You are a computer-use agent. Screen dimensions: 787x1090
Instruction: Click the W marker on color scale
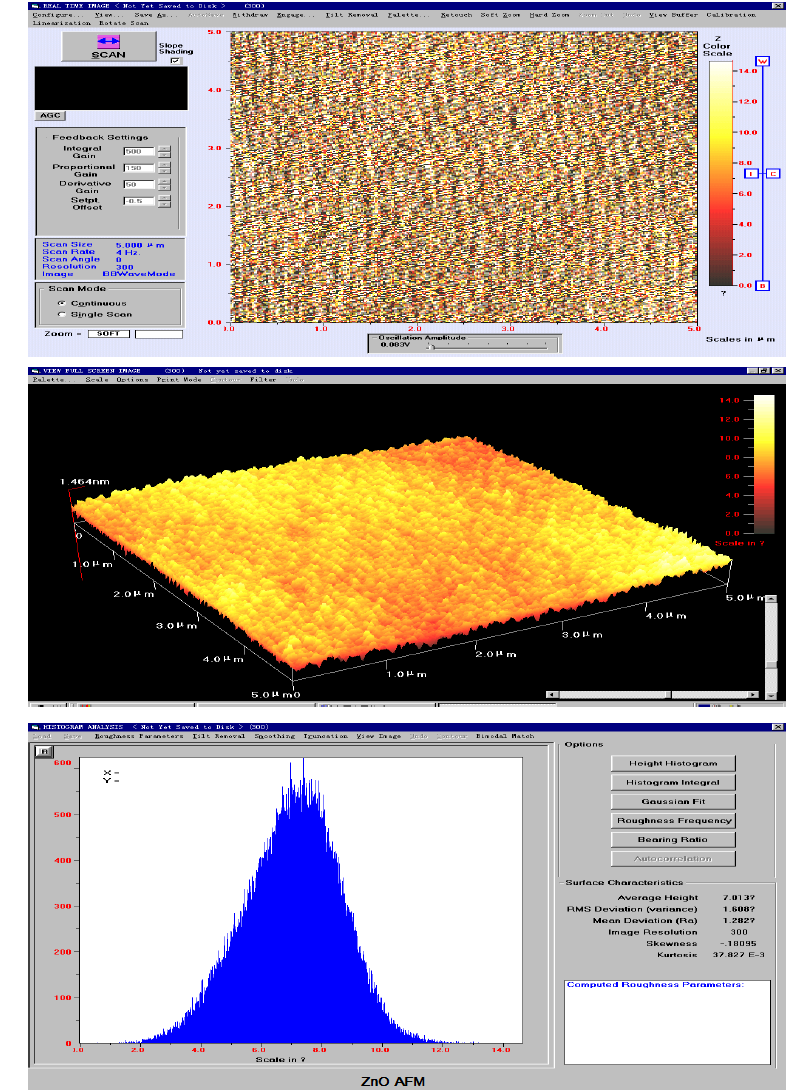point(763,62)
